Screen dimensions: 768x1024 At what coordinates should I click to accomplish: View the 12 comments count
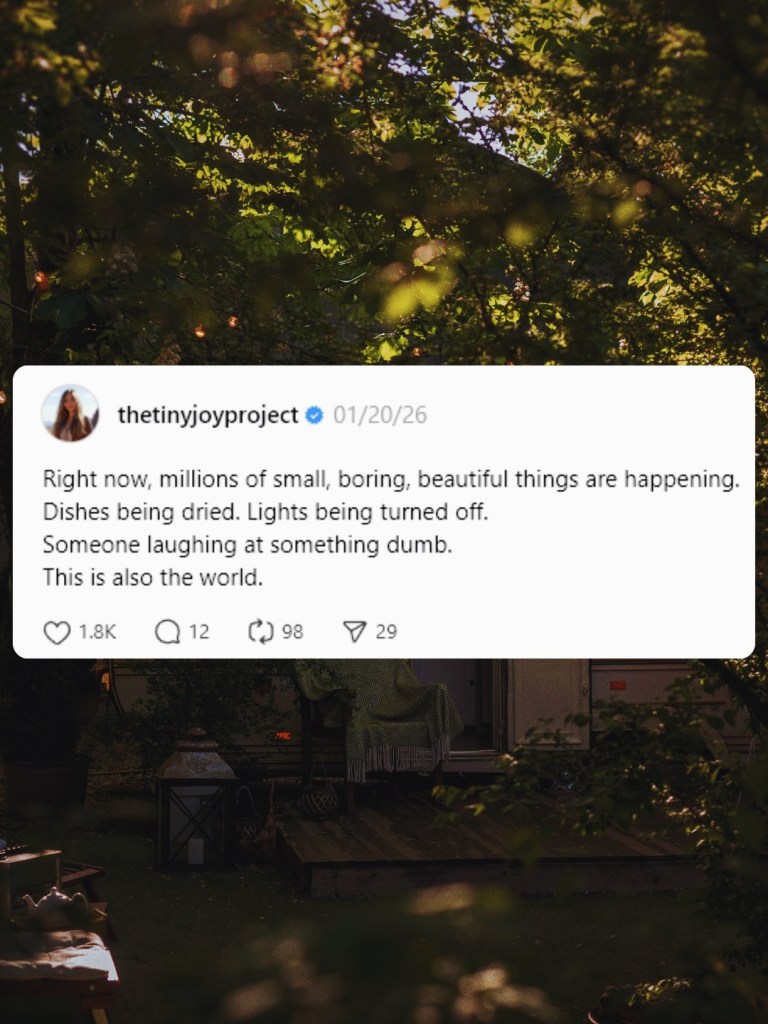coord(199,632)
